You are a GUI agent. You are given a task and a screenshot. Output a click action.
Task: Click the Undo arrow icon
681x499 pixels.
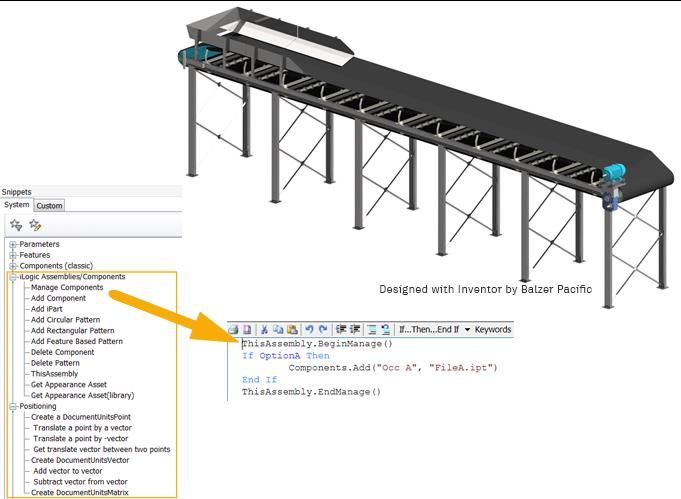(309, 330)
